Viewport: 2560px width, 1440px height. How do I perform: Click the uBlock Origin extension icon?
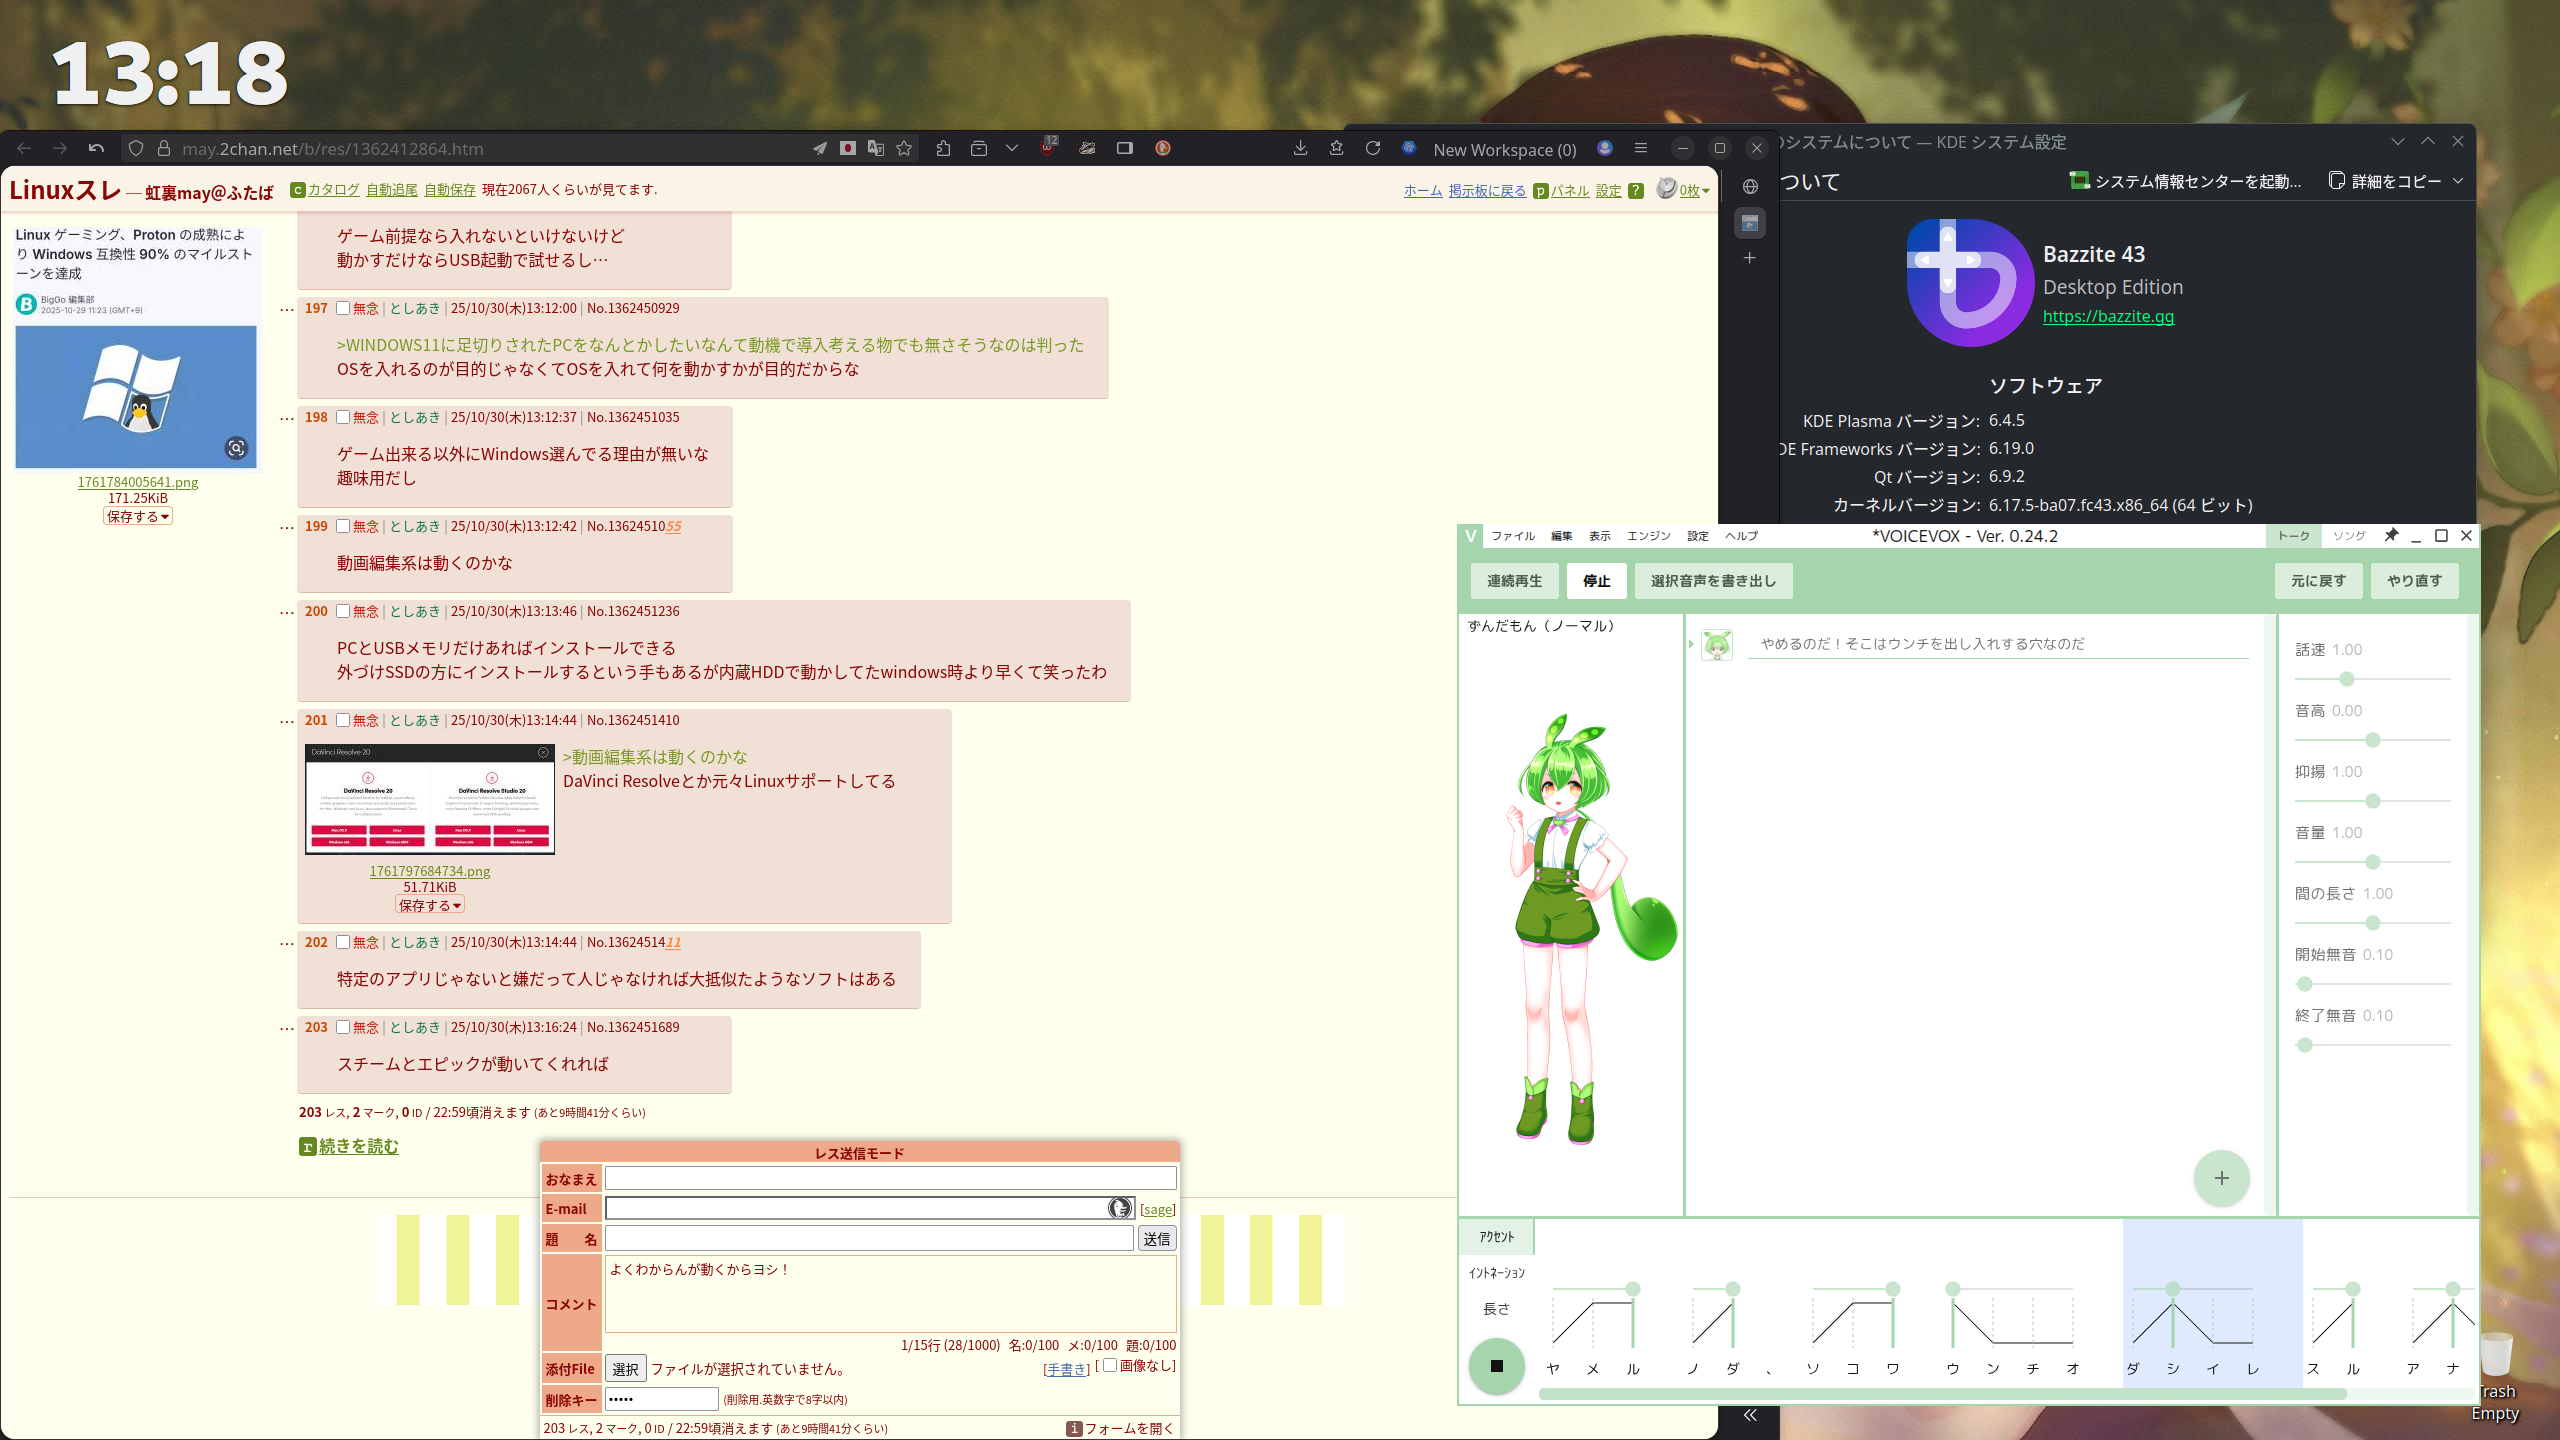click(x=1047, y=148)
